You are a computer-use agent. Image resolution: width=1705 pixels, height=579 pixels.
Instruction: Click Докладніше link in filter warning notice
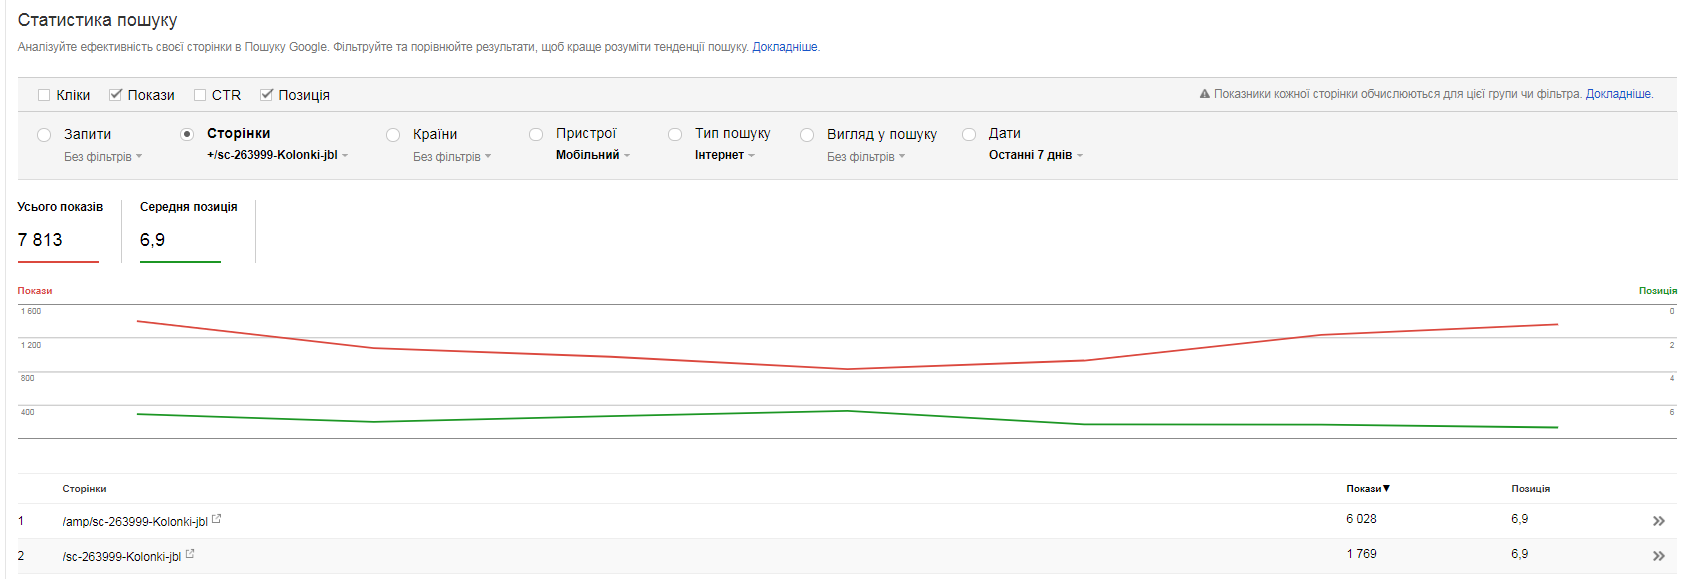click(1618, 94)
